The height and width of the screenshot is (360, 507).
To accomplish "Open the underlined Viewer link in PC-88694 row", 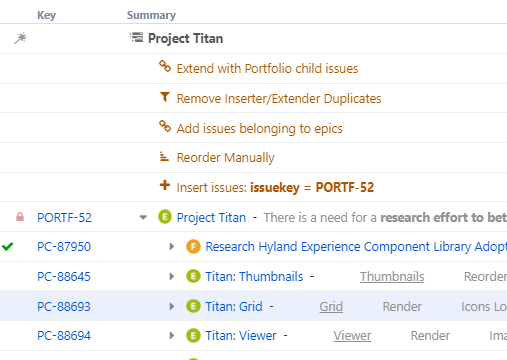I will click(x=352, y=335).
